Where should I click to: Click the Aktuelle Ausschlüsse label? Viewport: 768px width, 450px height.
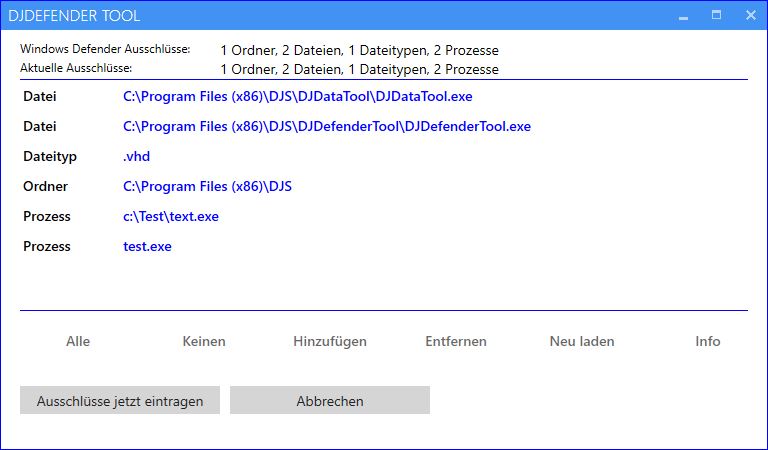click(x=76, y=68)
